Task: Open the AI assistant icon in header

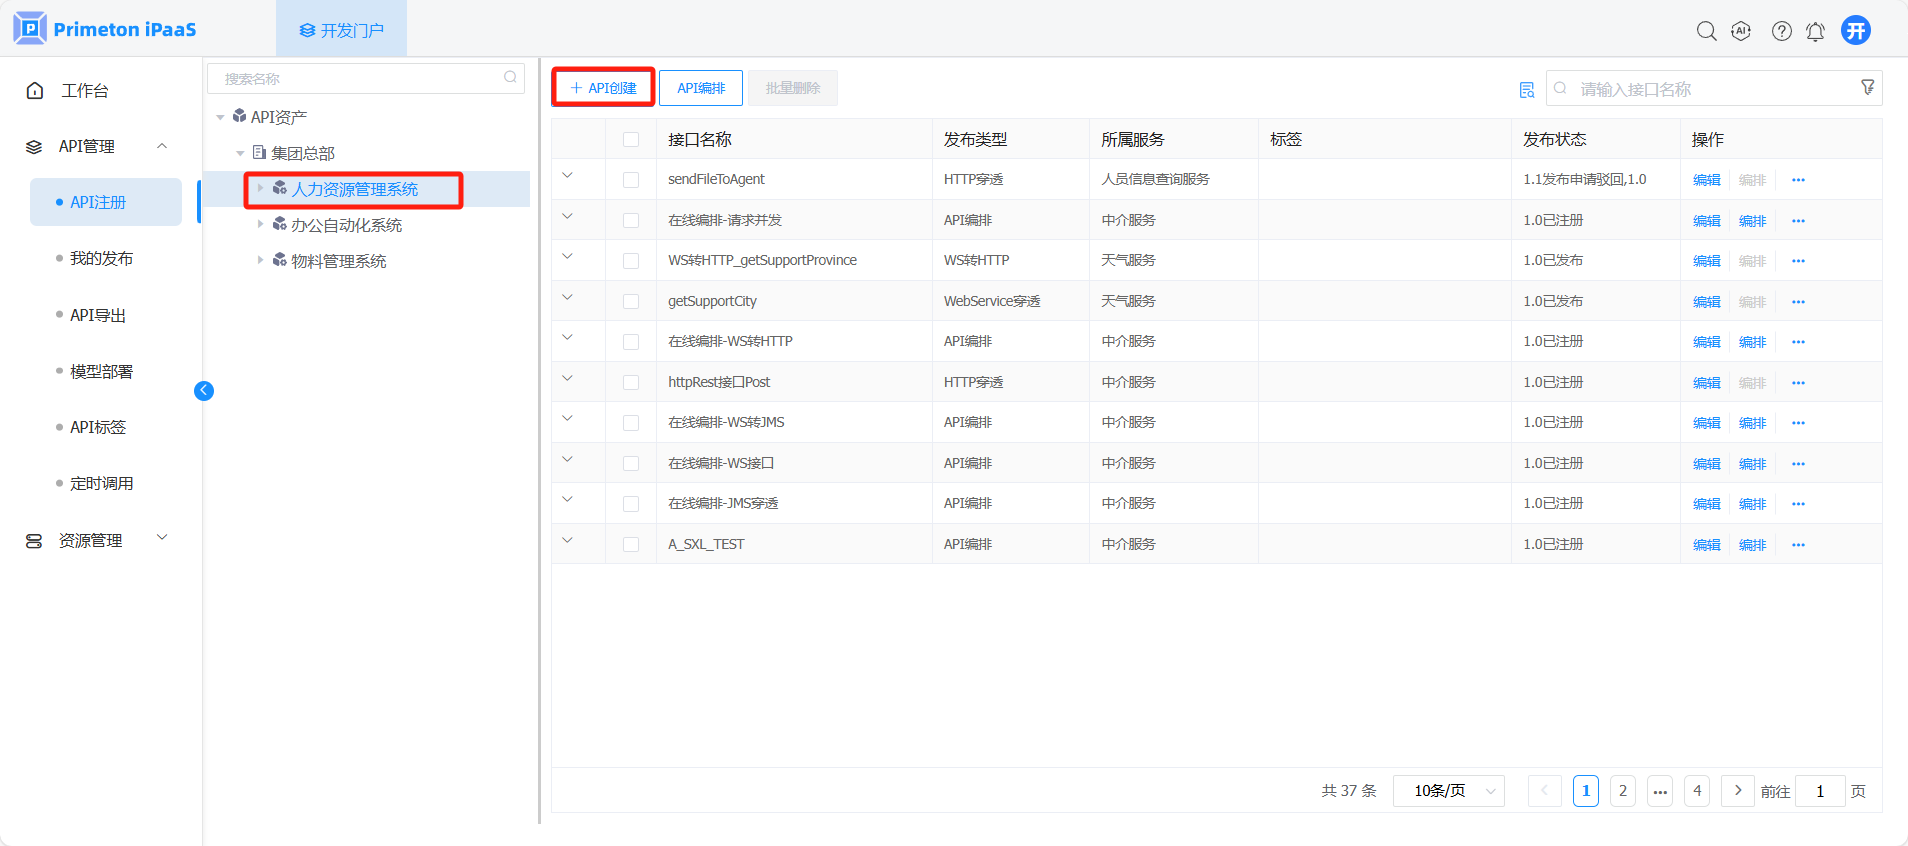Action: [x=1741, y=31]
